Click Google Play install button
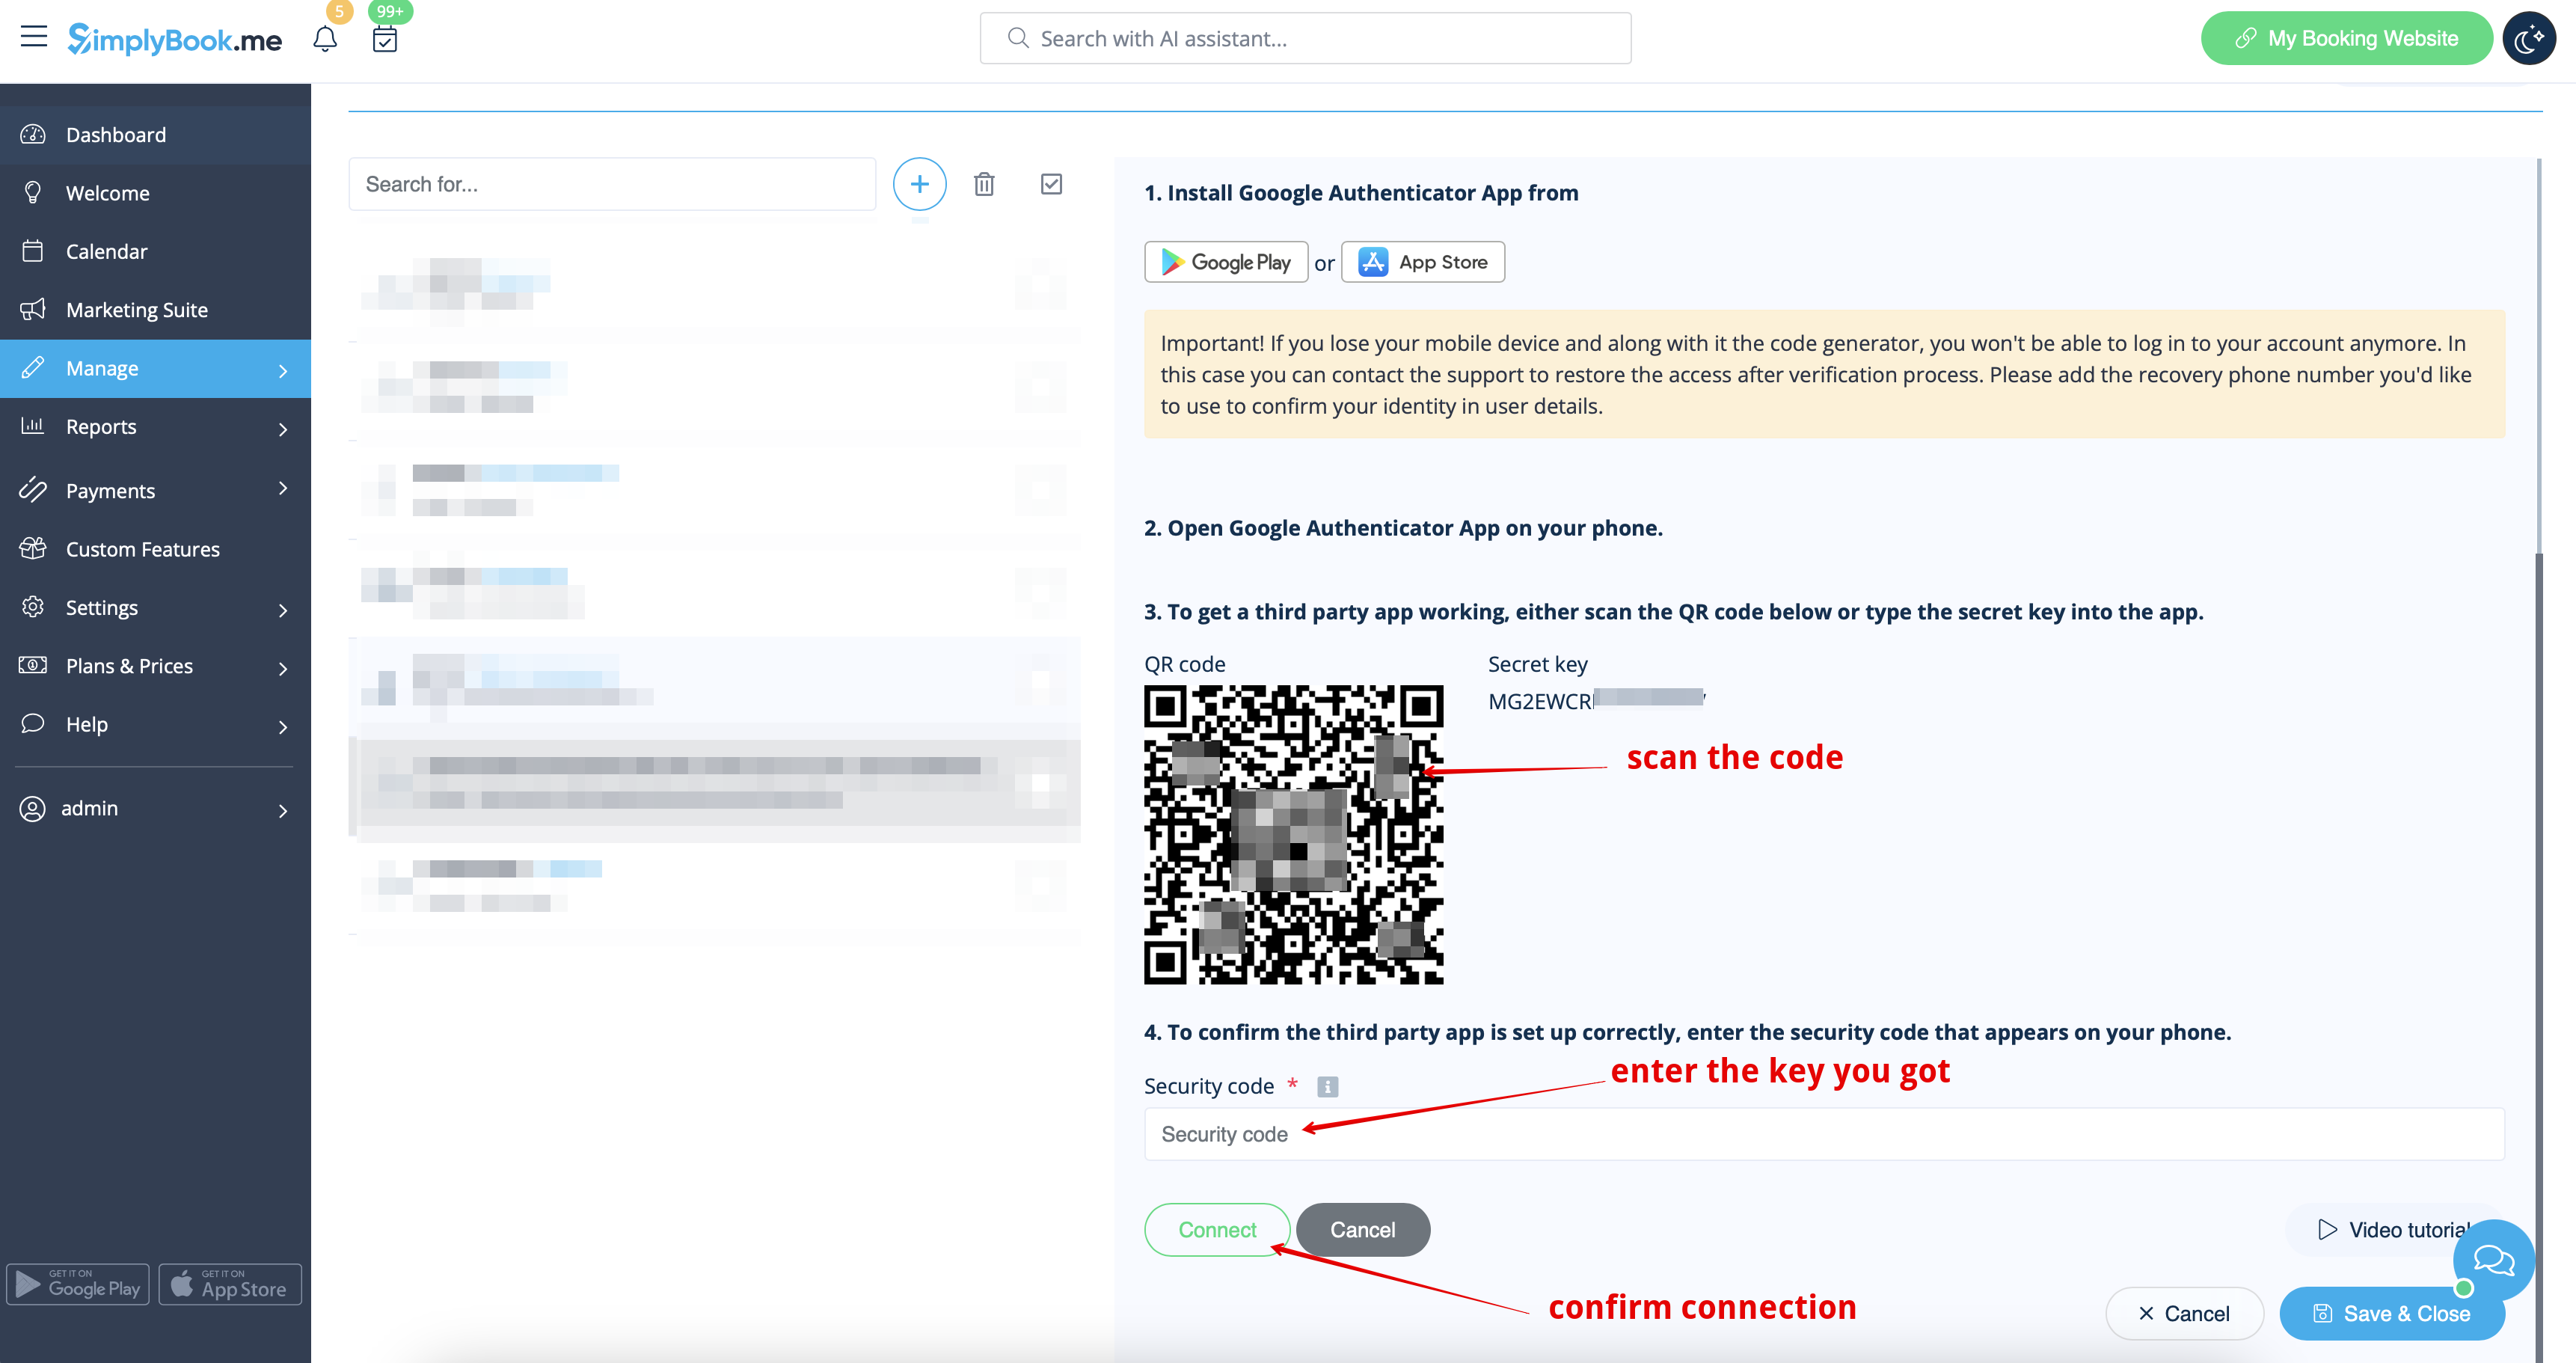2576x1363 pixels. pos(1226,262)
